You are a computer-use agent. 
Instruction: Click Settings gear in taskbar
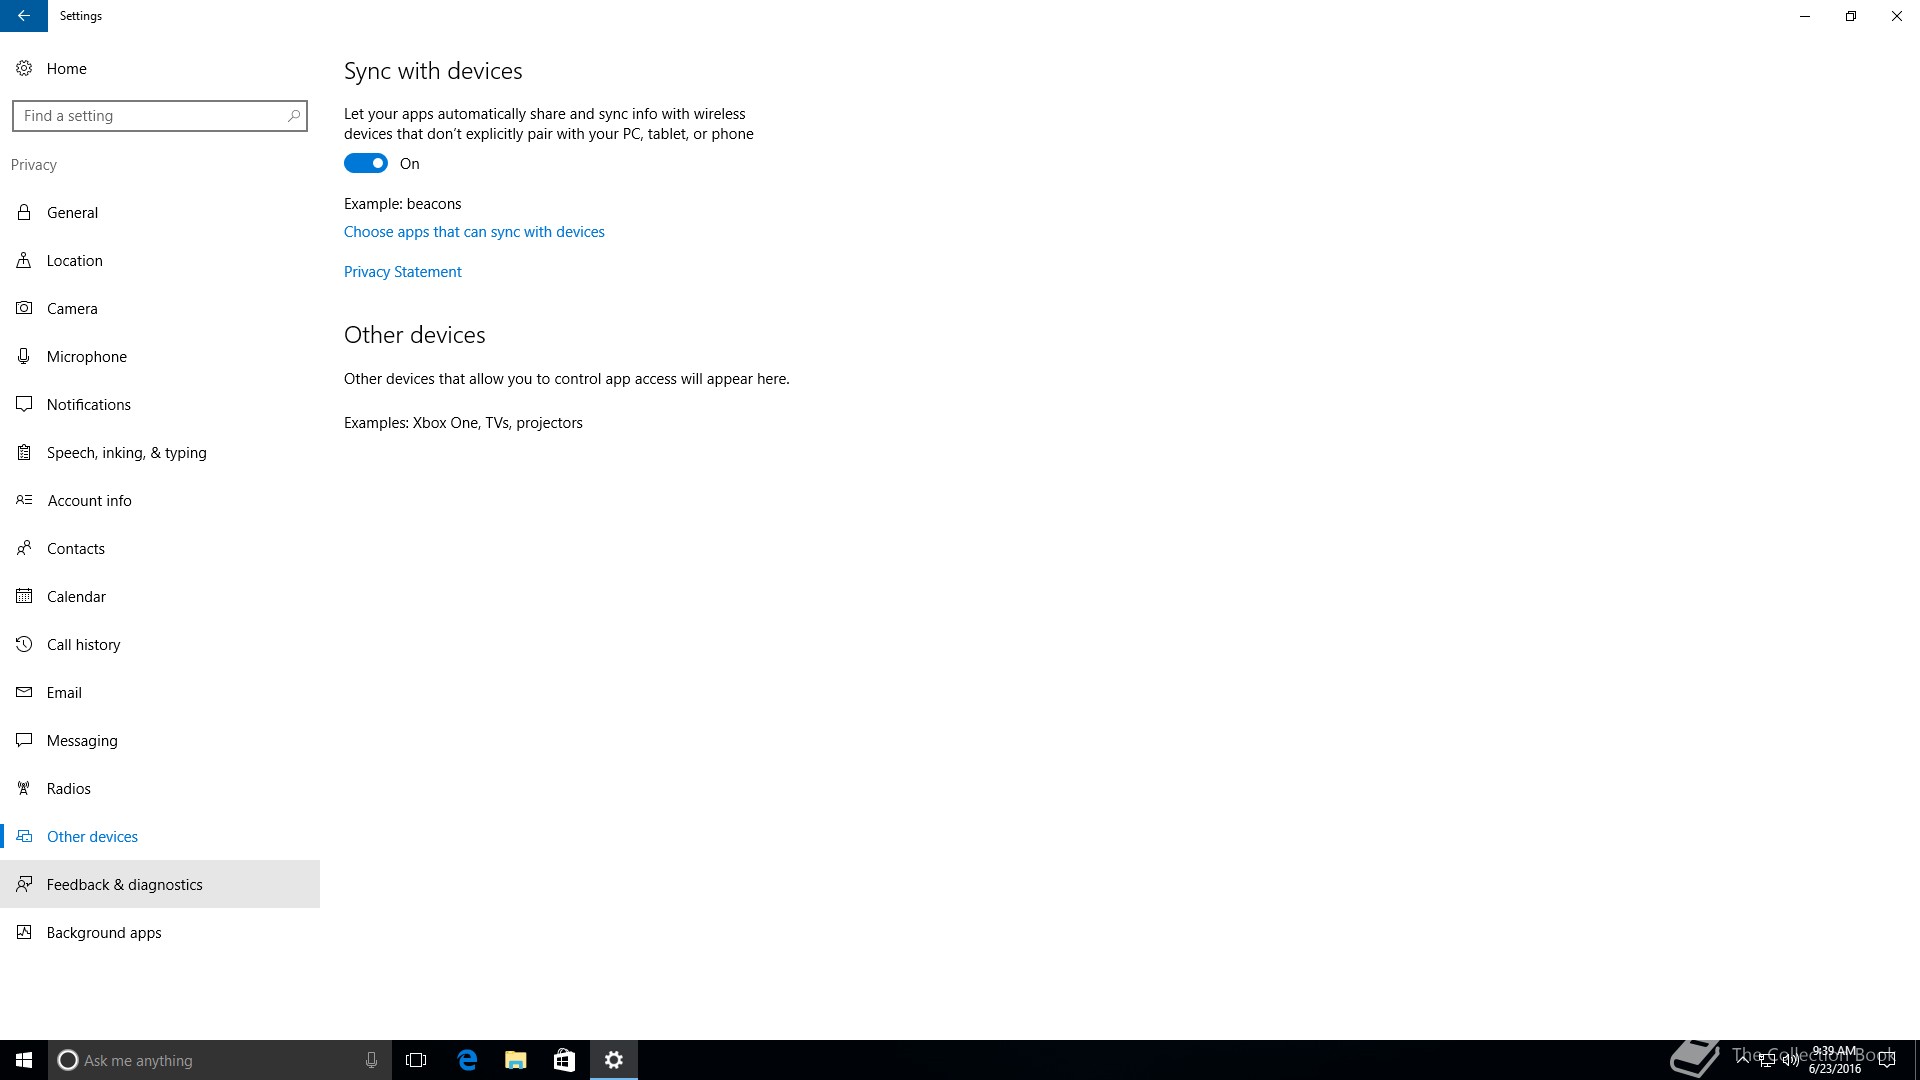(x=614, y=1060)
